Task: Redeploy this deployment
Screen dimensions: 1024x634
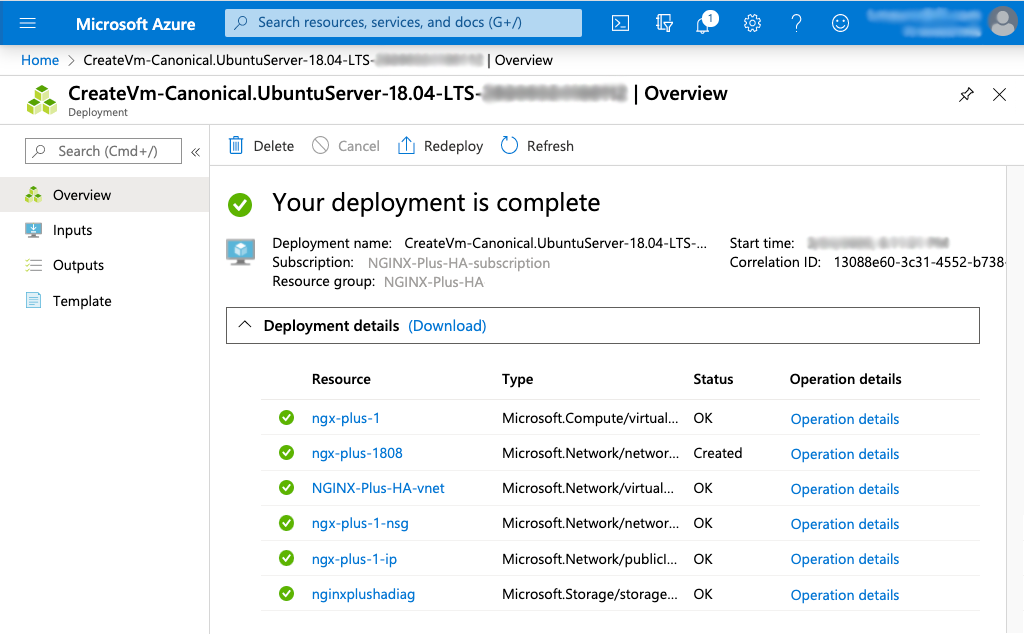Action: click(x=440, y=145)
